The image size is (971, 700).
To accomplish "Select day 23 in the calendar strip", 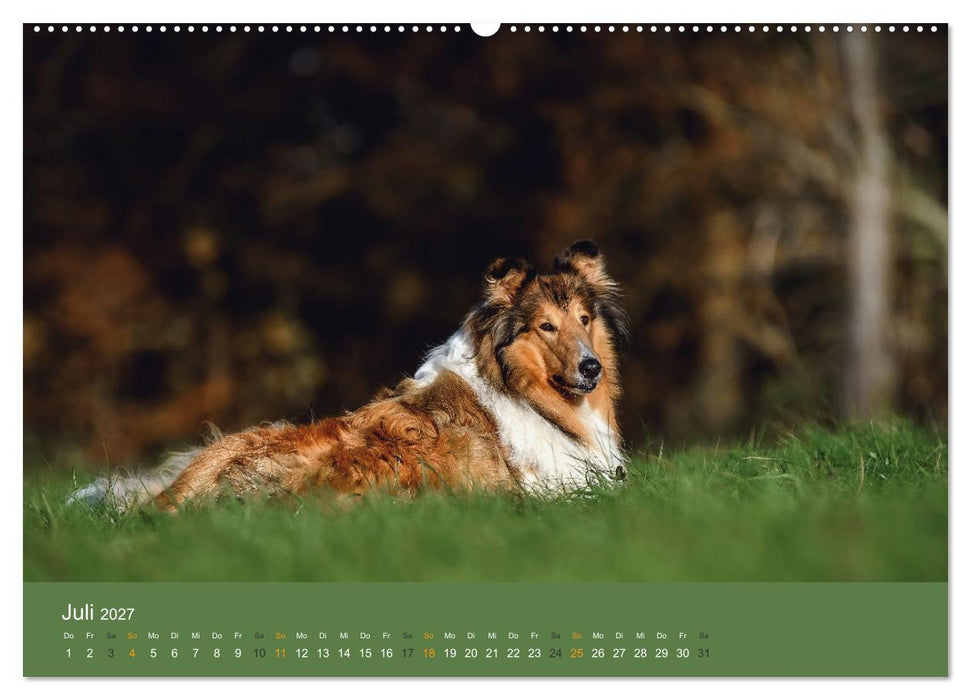I will click(x=534, y=653).
